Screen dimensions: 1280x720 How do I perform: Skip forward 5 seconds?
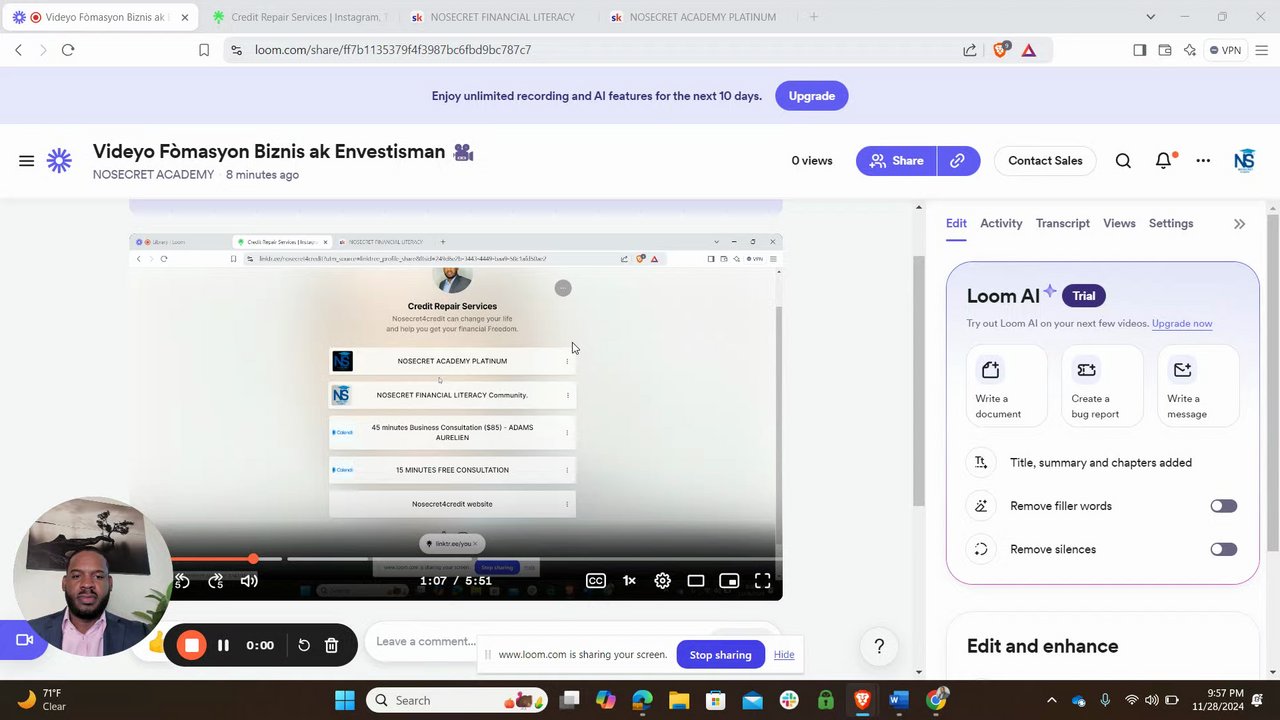(215, 581)
